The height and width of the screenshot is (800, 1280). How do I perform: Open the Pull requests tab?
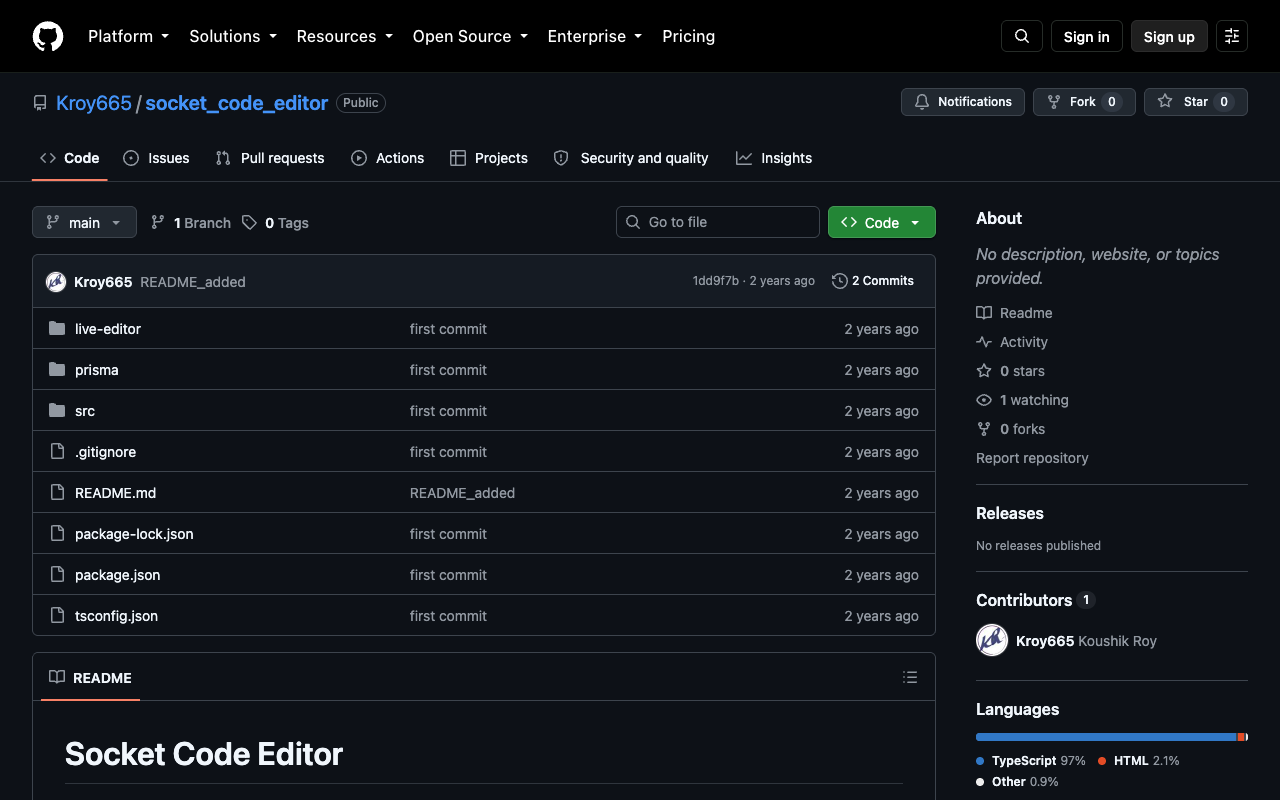[270, 158]
